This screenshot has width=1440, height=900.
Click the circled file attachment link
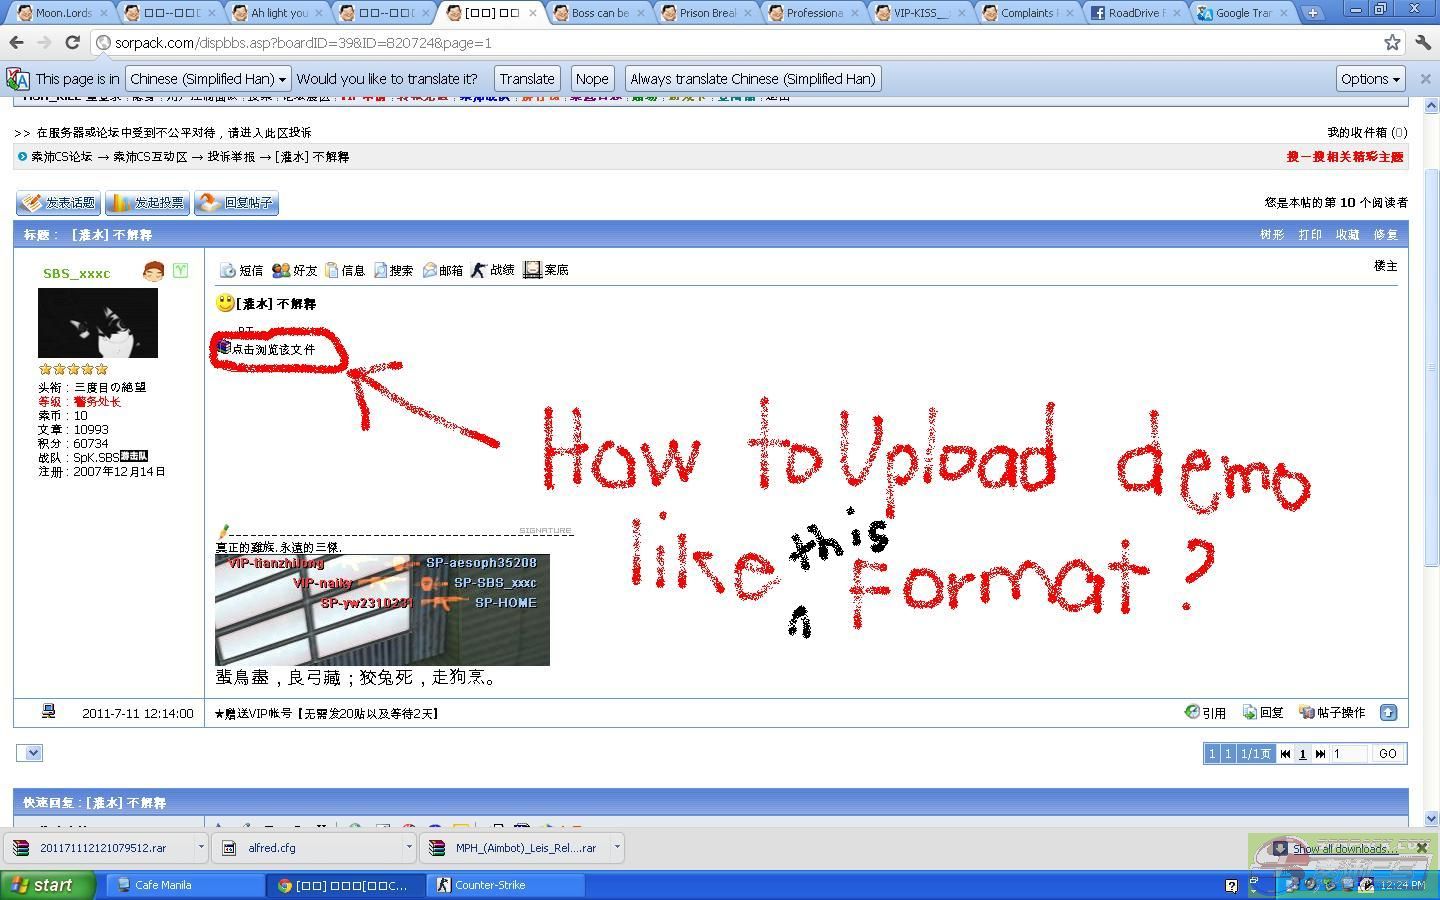click(272, 349)
